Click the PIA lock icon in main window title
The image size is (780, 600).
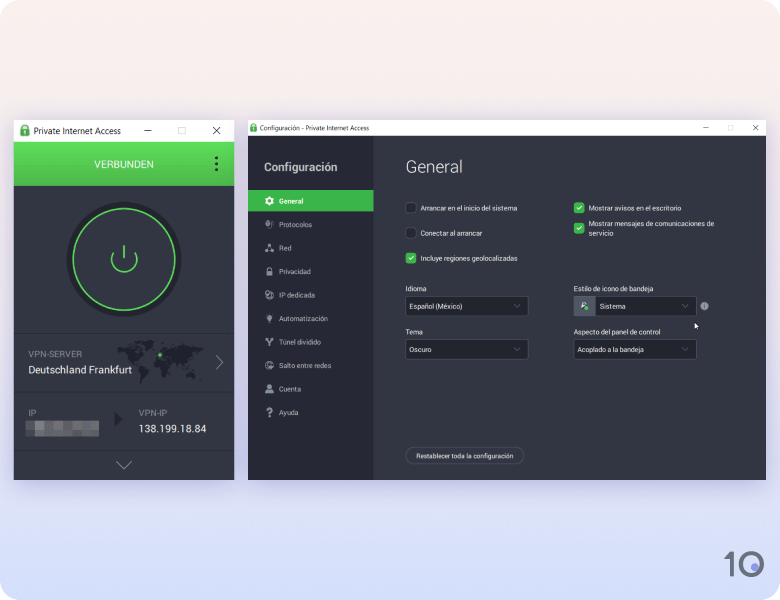[x=24, y=130]
